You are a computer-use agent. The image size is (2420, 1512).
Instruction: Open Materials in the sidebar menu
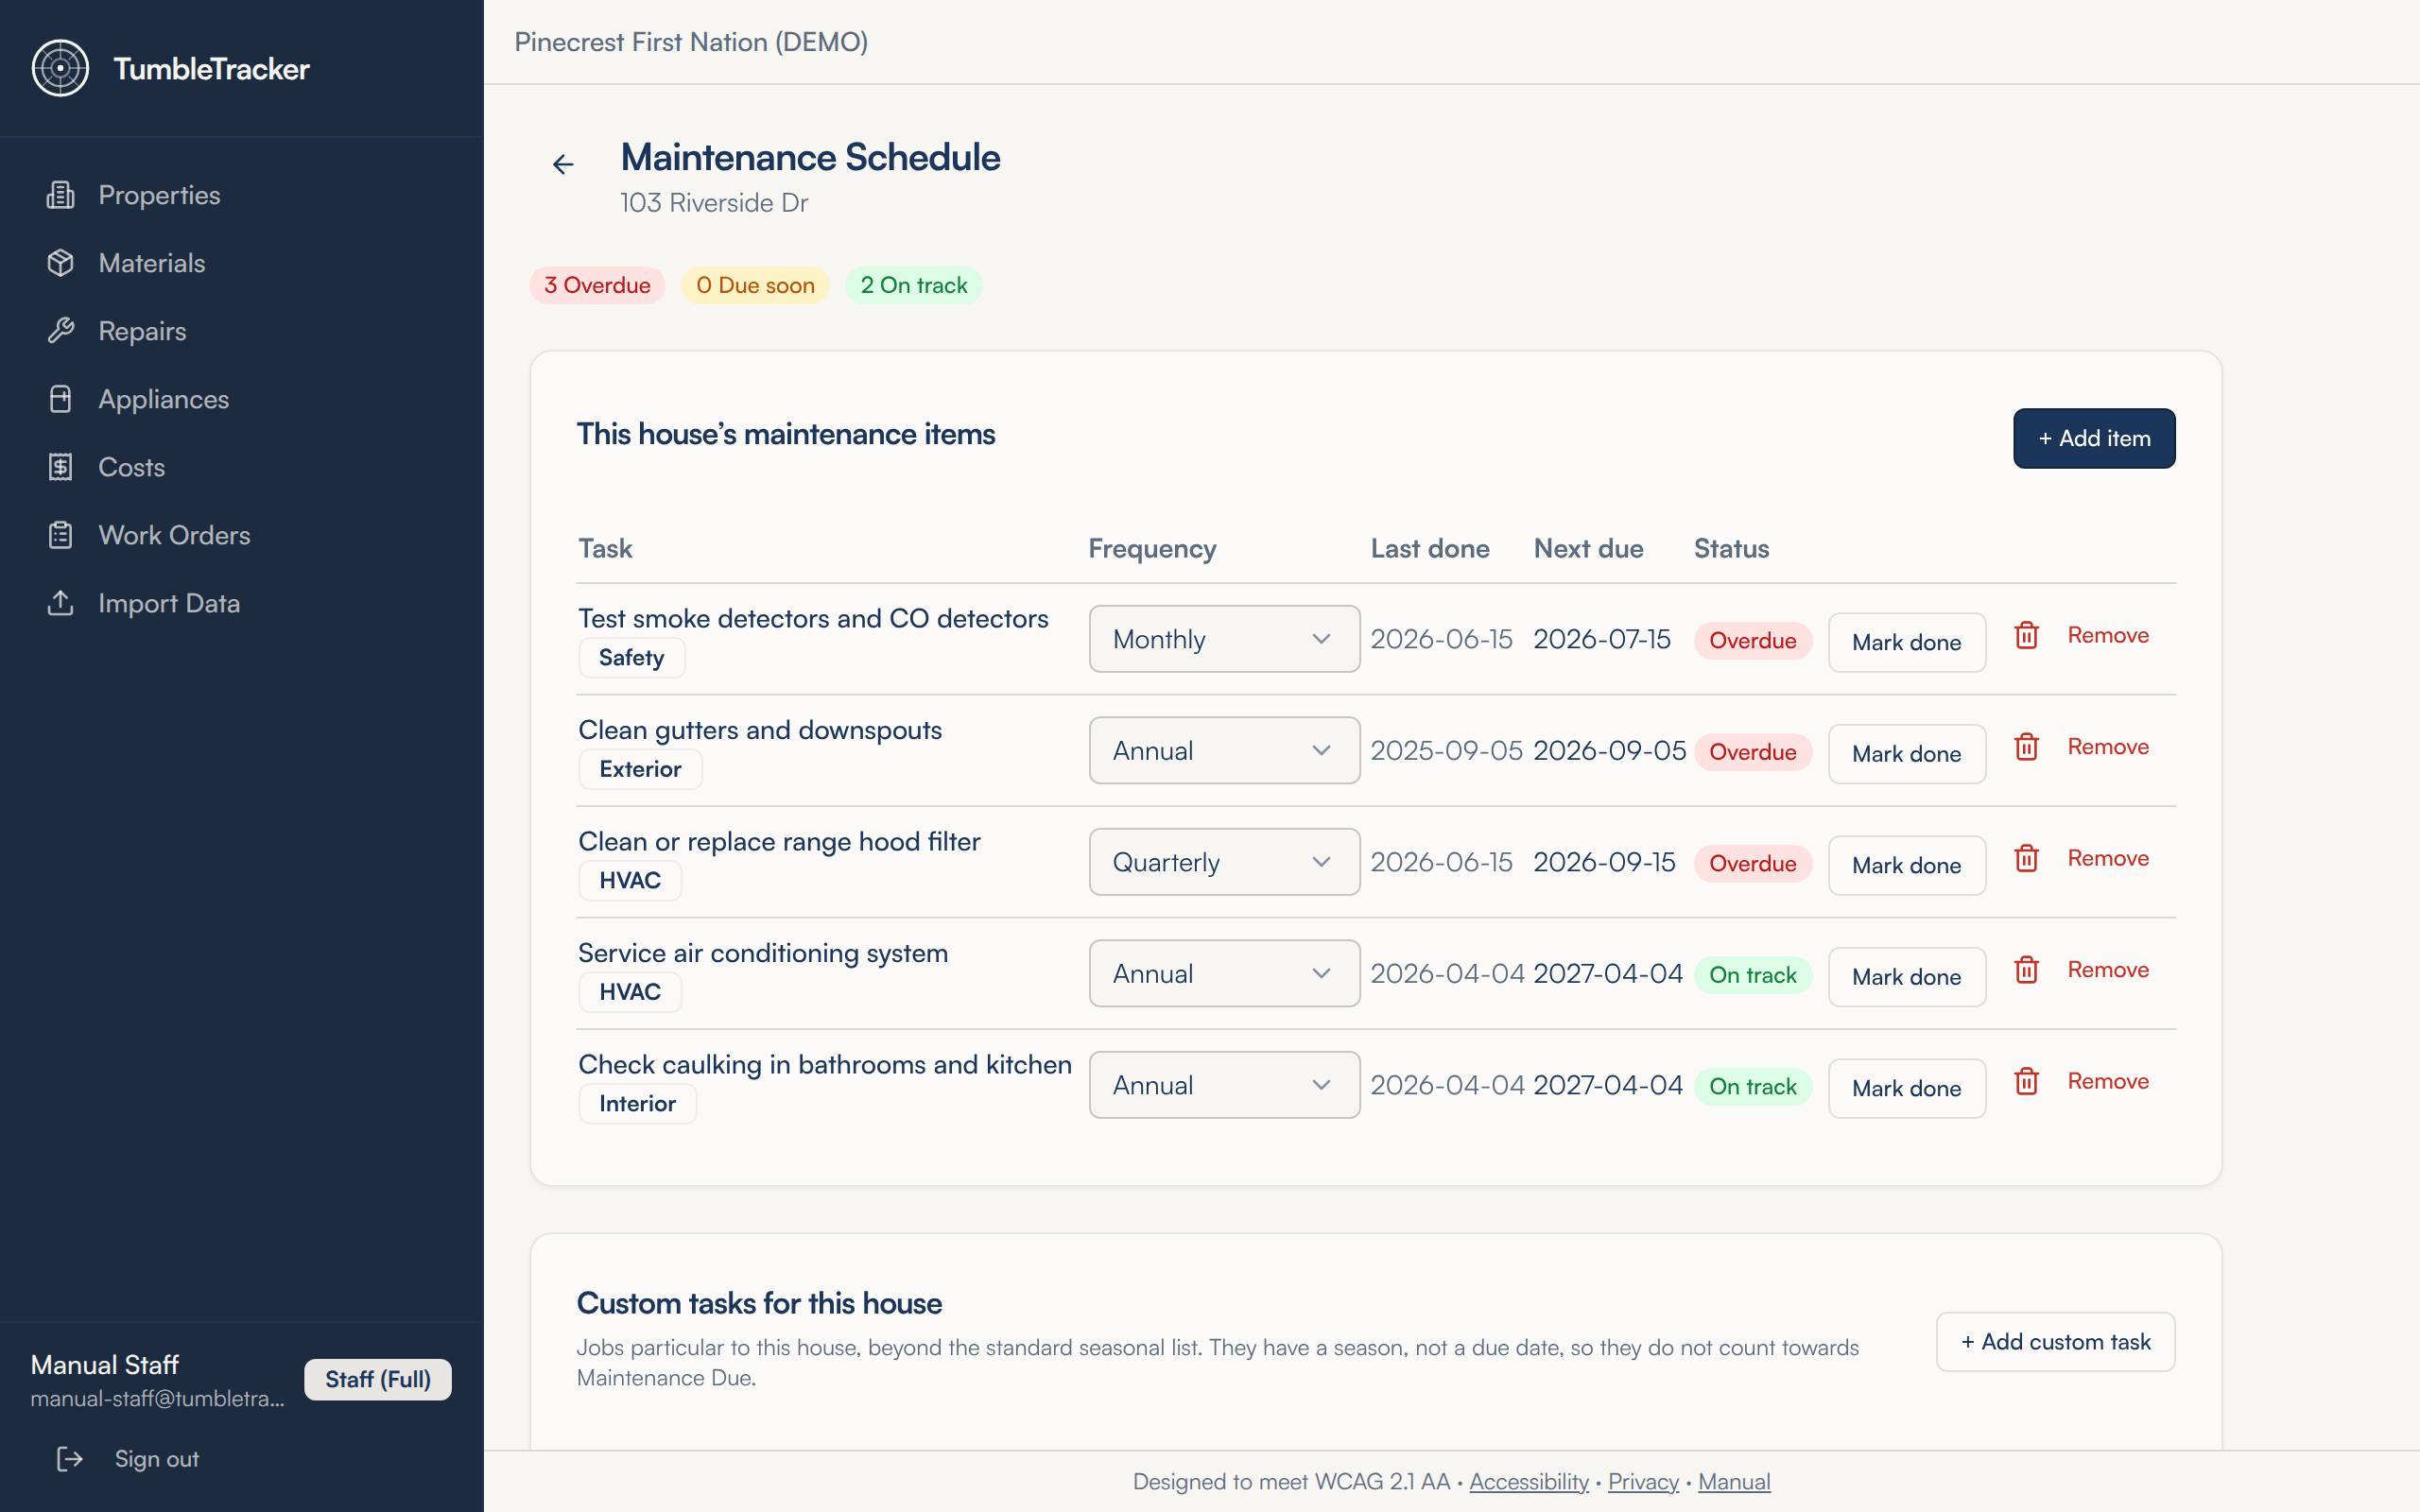[242, 263]
